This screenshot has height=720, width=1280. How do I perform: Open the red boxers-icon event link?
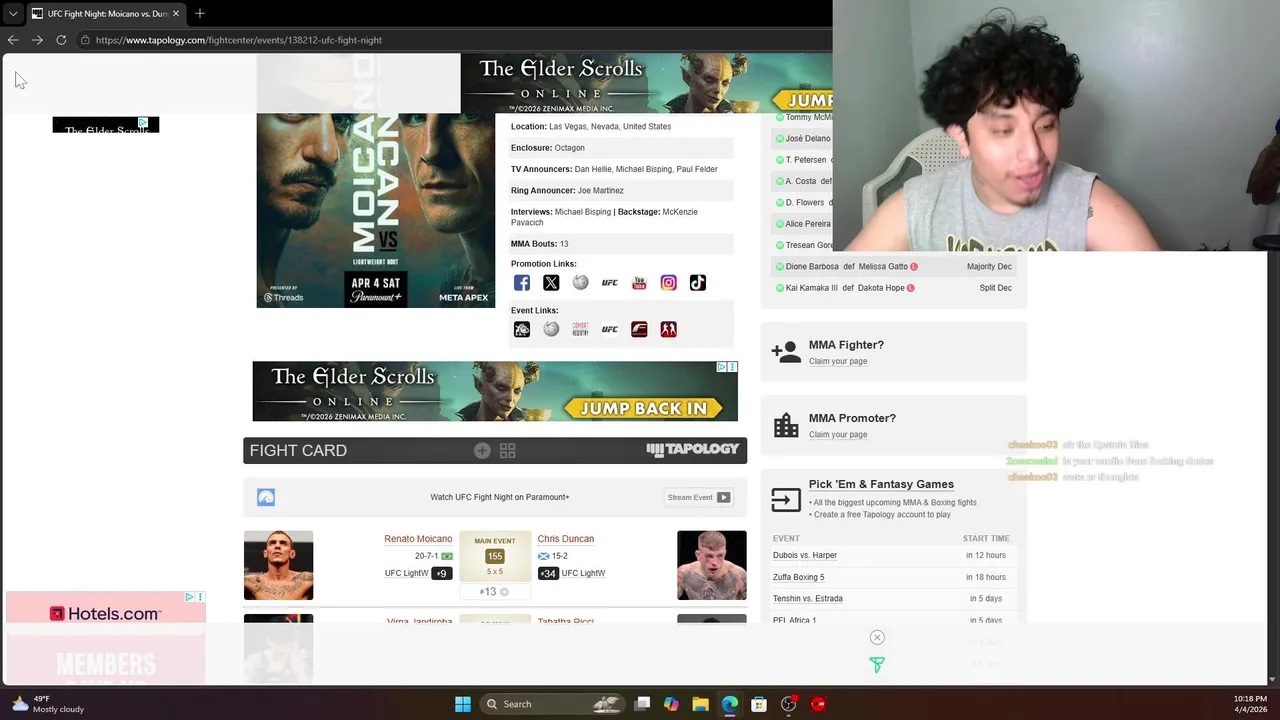pos(668,329)
